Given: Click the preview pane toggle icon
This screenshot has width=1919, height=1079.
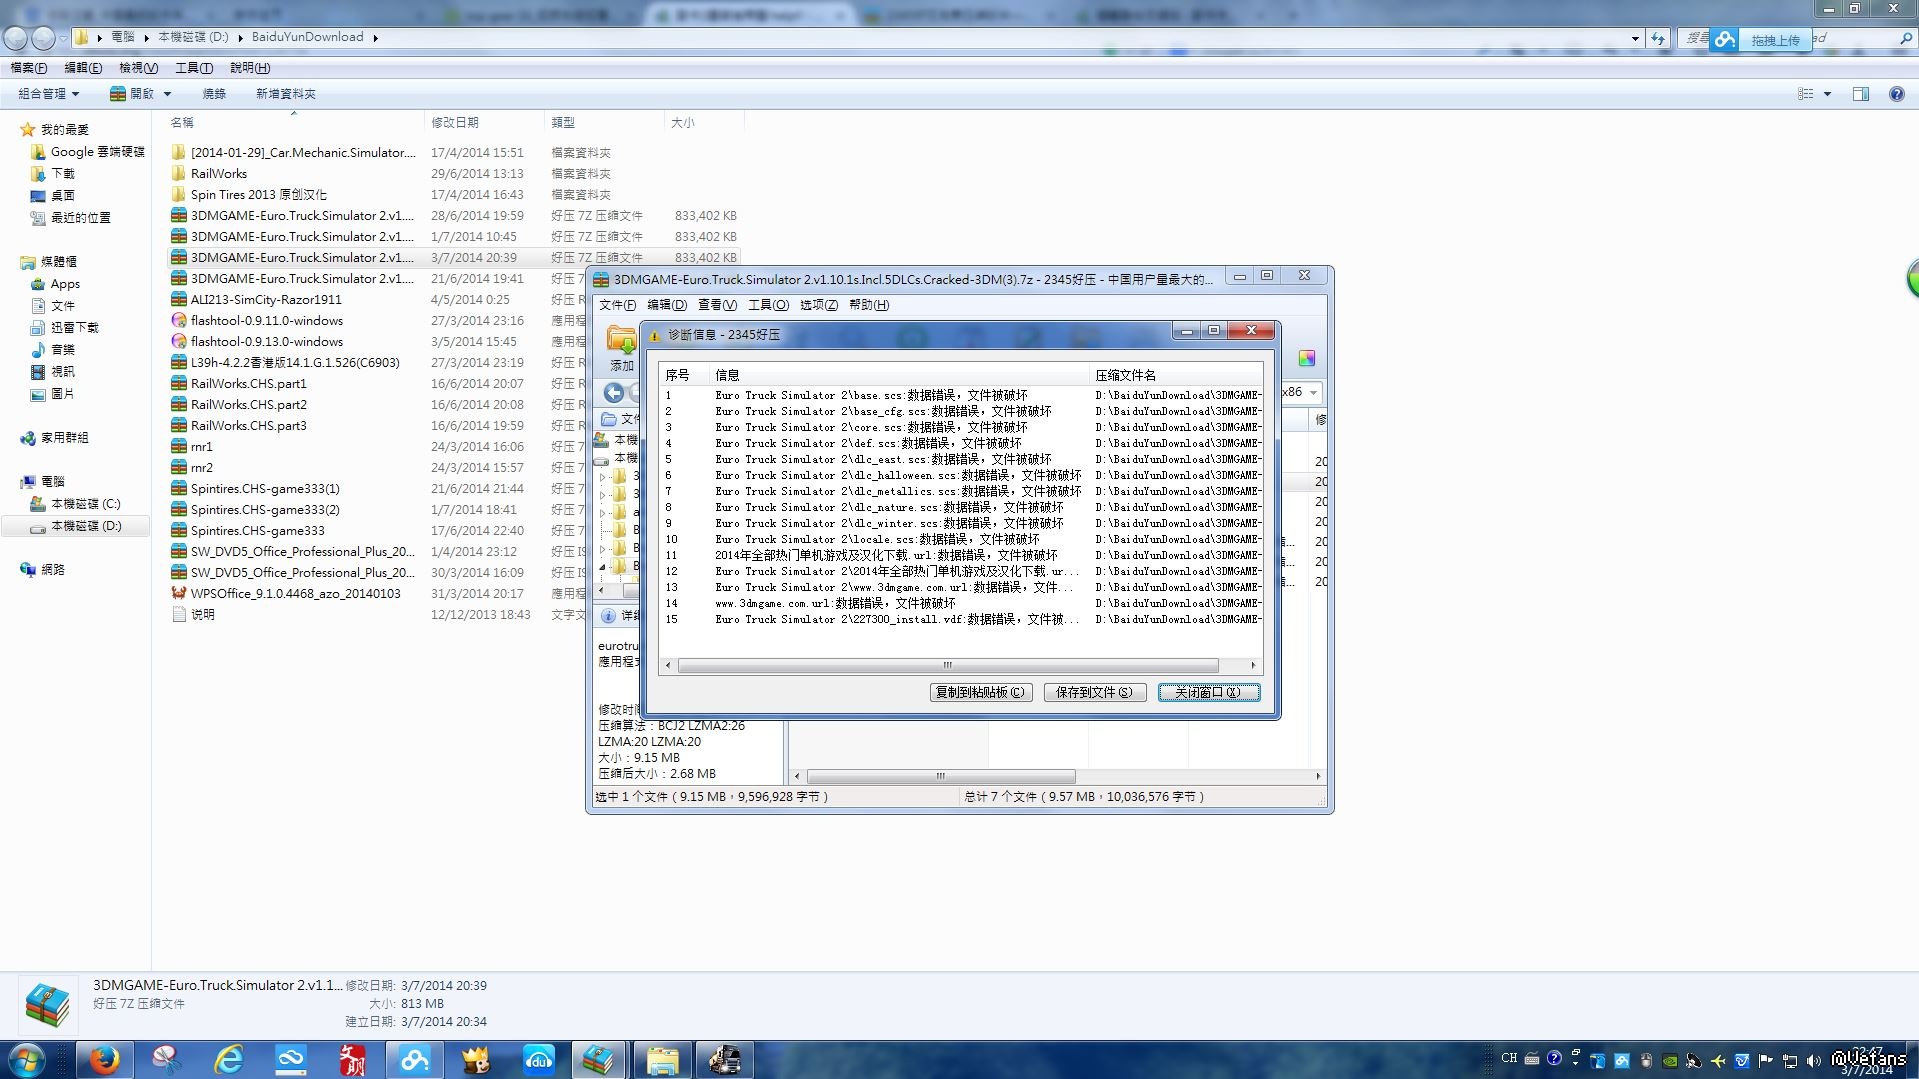Looking at the screenshot, I should point(1860,94).
